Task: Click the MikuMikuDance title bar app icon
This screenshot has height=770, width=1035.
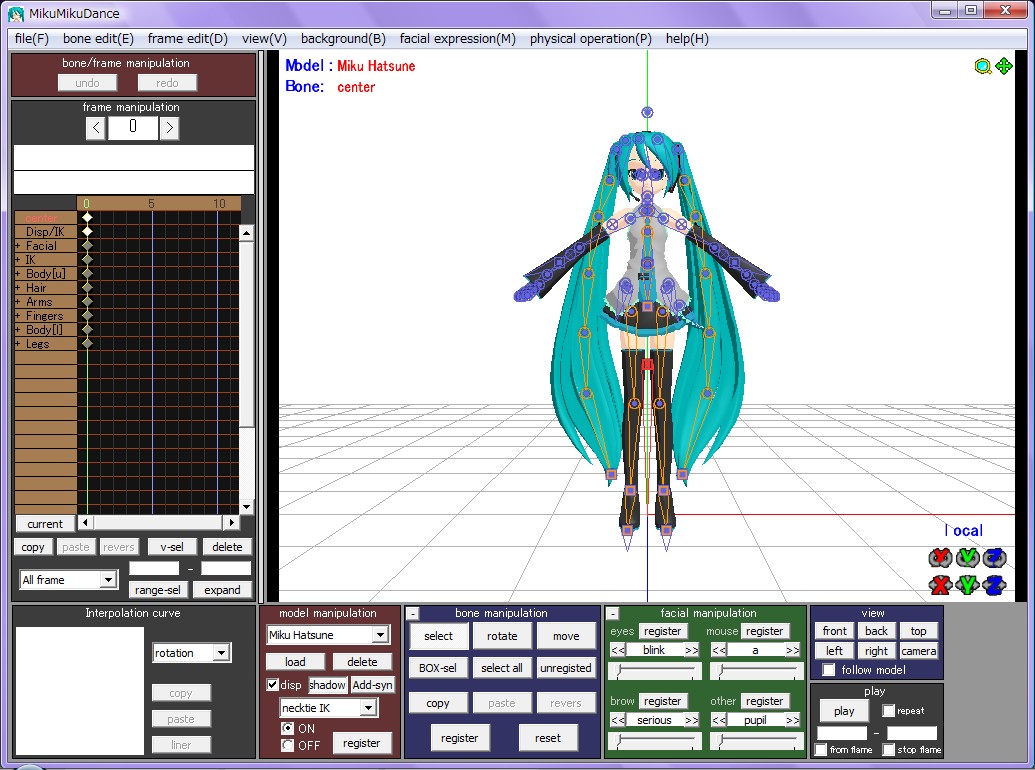Action: [16, 13]
